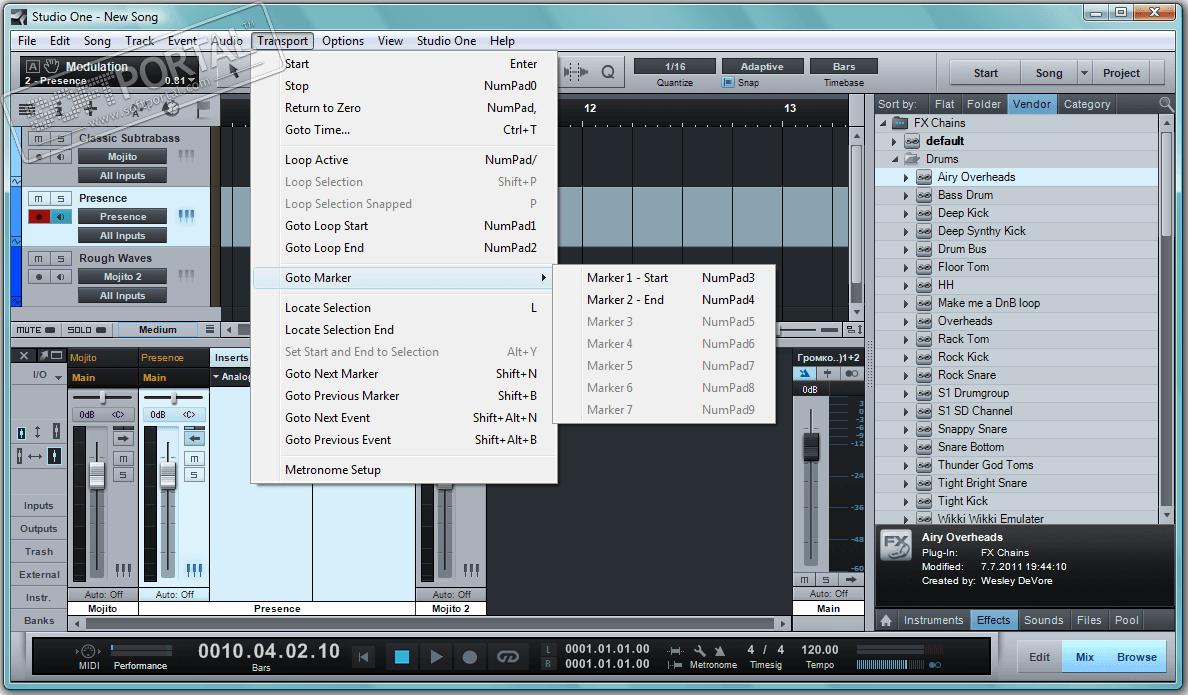Choose Marker 1 - Start from submenu
Image resolution: width=1188 pixels, height=695 pixels.
664,277
